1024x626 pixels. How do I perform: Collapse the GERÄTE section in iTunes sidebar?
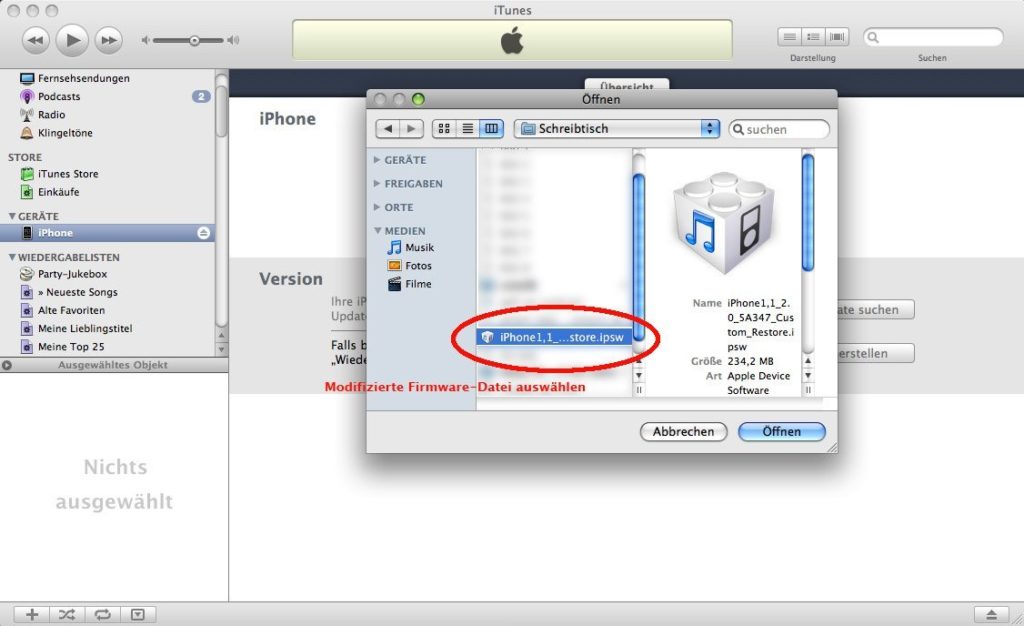[12, 216]
